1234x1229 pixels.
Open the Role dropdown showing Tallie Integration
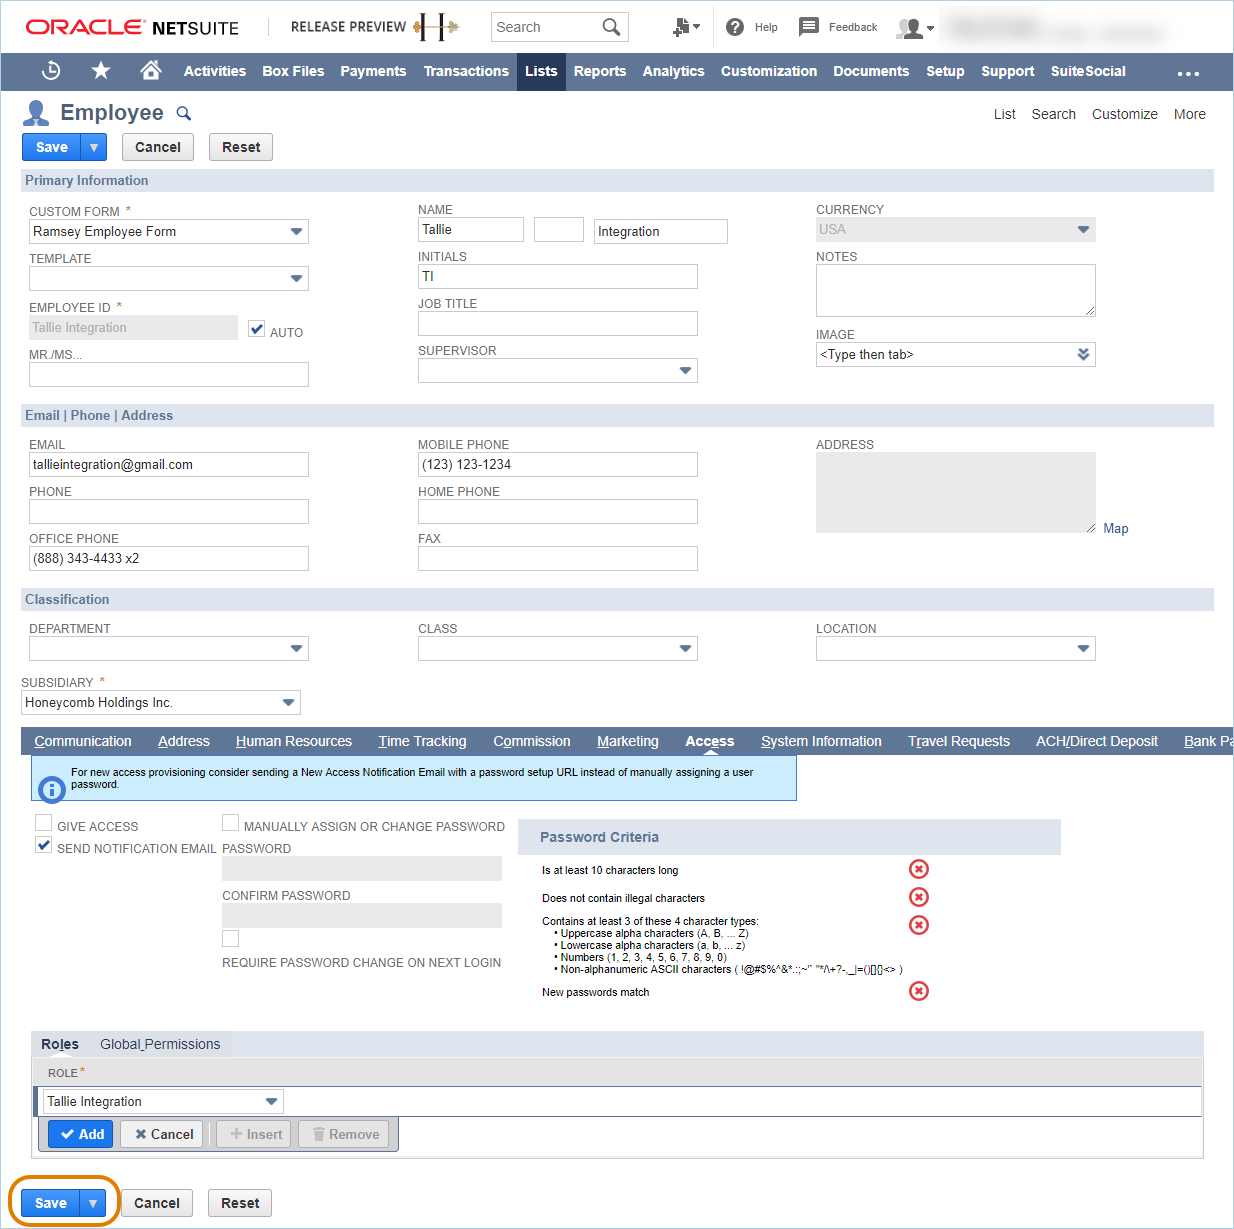pos(271,1102)
